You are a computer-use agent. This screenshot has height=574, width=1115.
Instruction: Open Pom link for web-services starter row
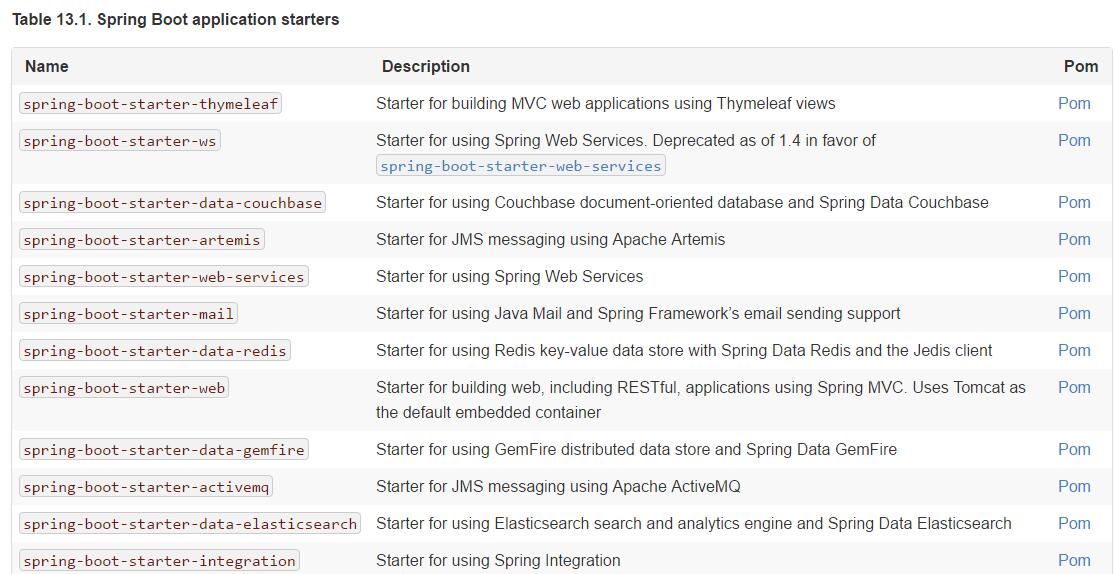click(x=1074, y=276)
